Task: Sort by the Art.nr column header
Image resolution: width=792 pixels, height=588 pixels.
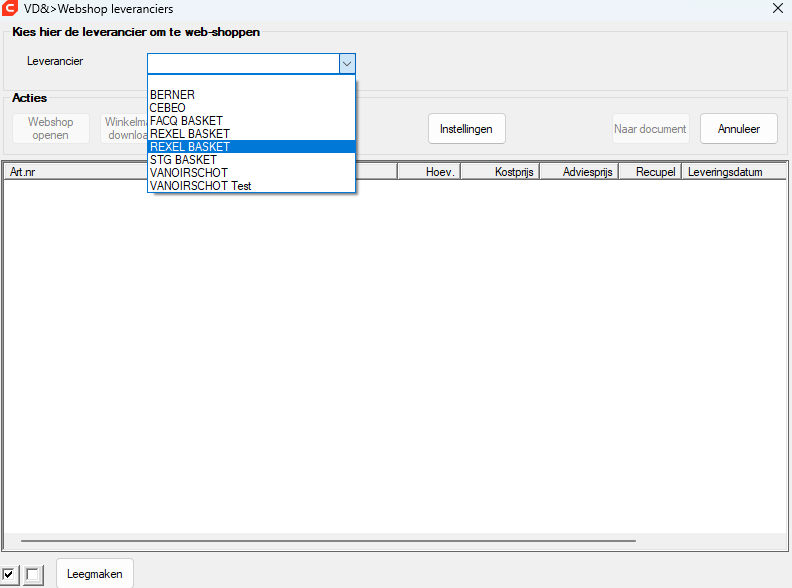Action: pos(76,172)
